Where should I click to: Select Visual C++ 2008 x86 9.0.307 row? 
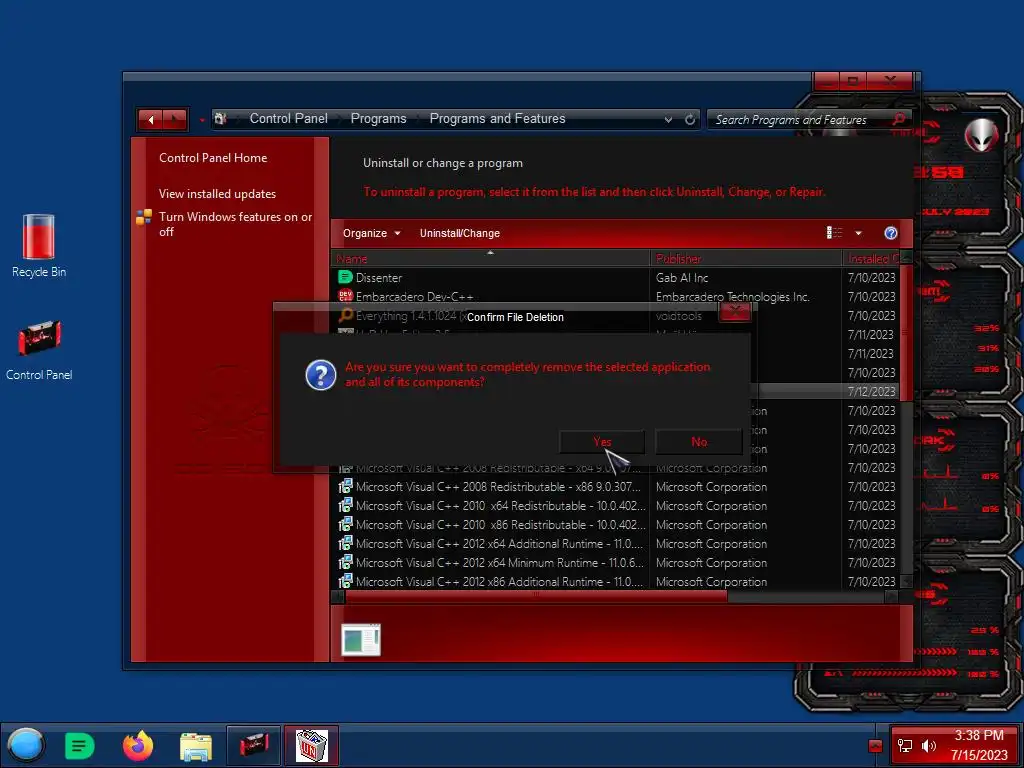click(615, 487)
